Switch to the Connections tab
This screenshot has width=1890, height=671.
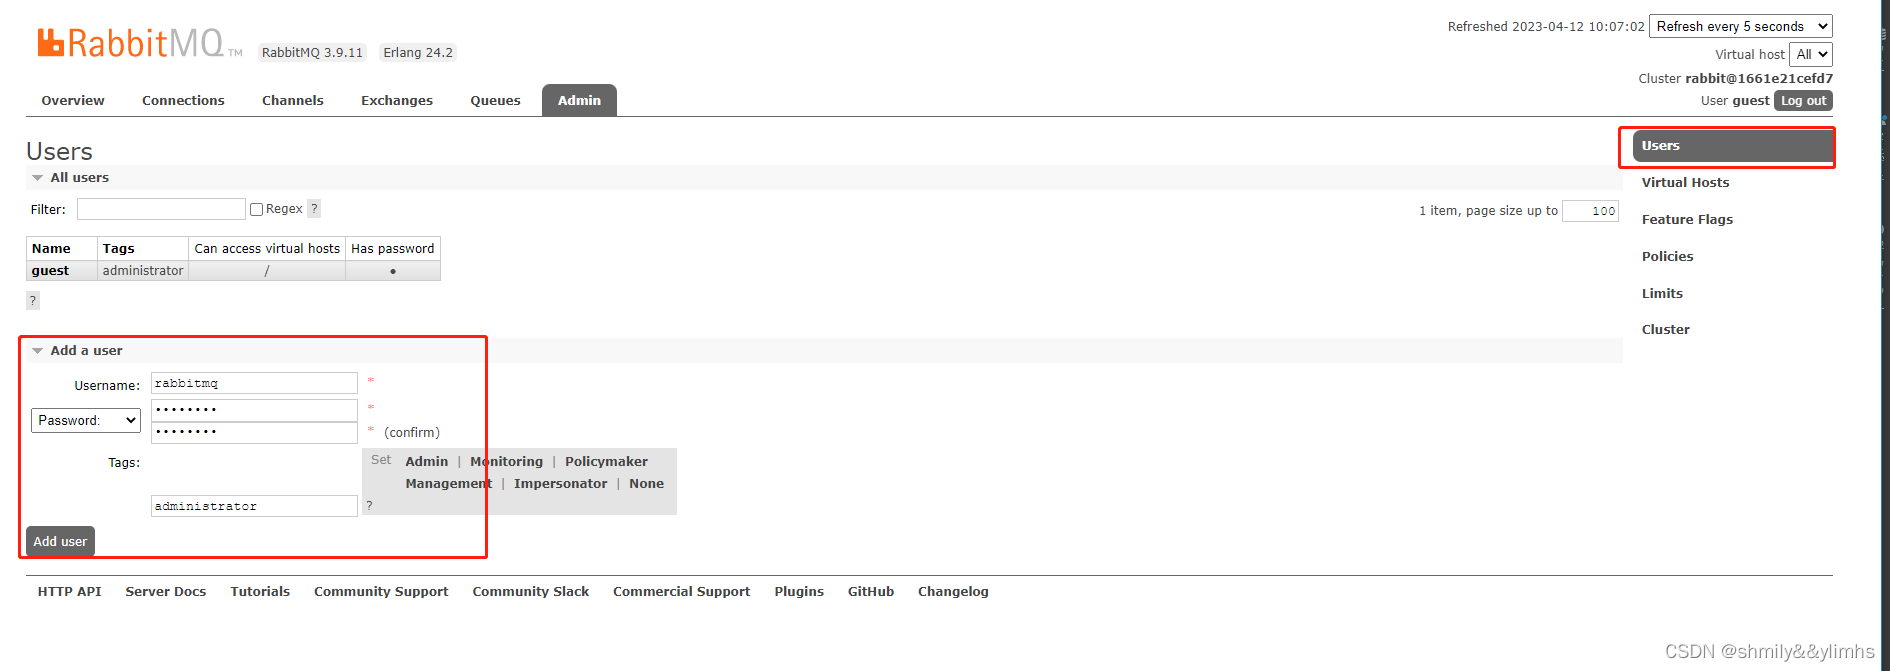(x=183, y=100)
